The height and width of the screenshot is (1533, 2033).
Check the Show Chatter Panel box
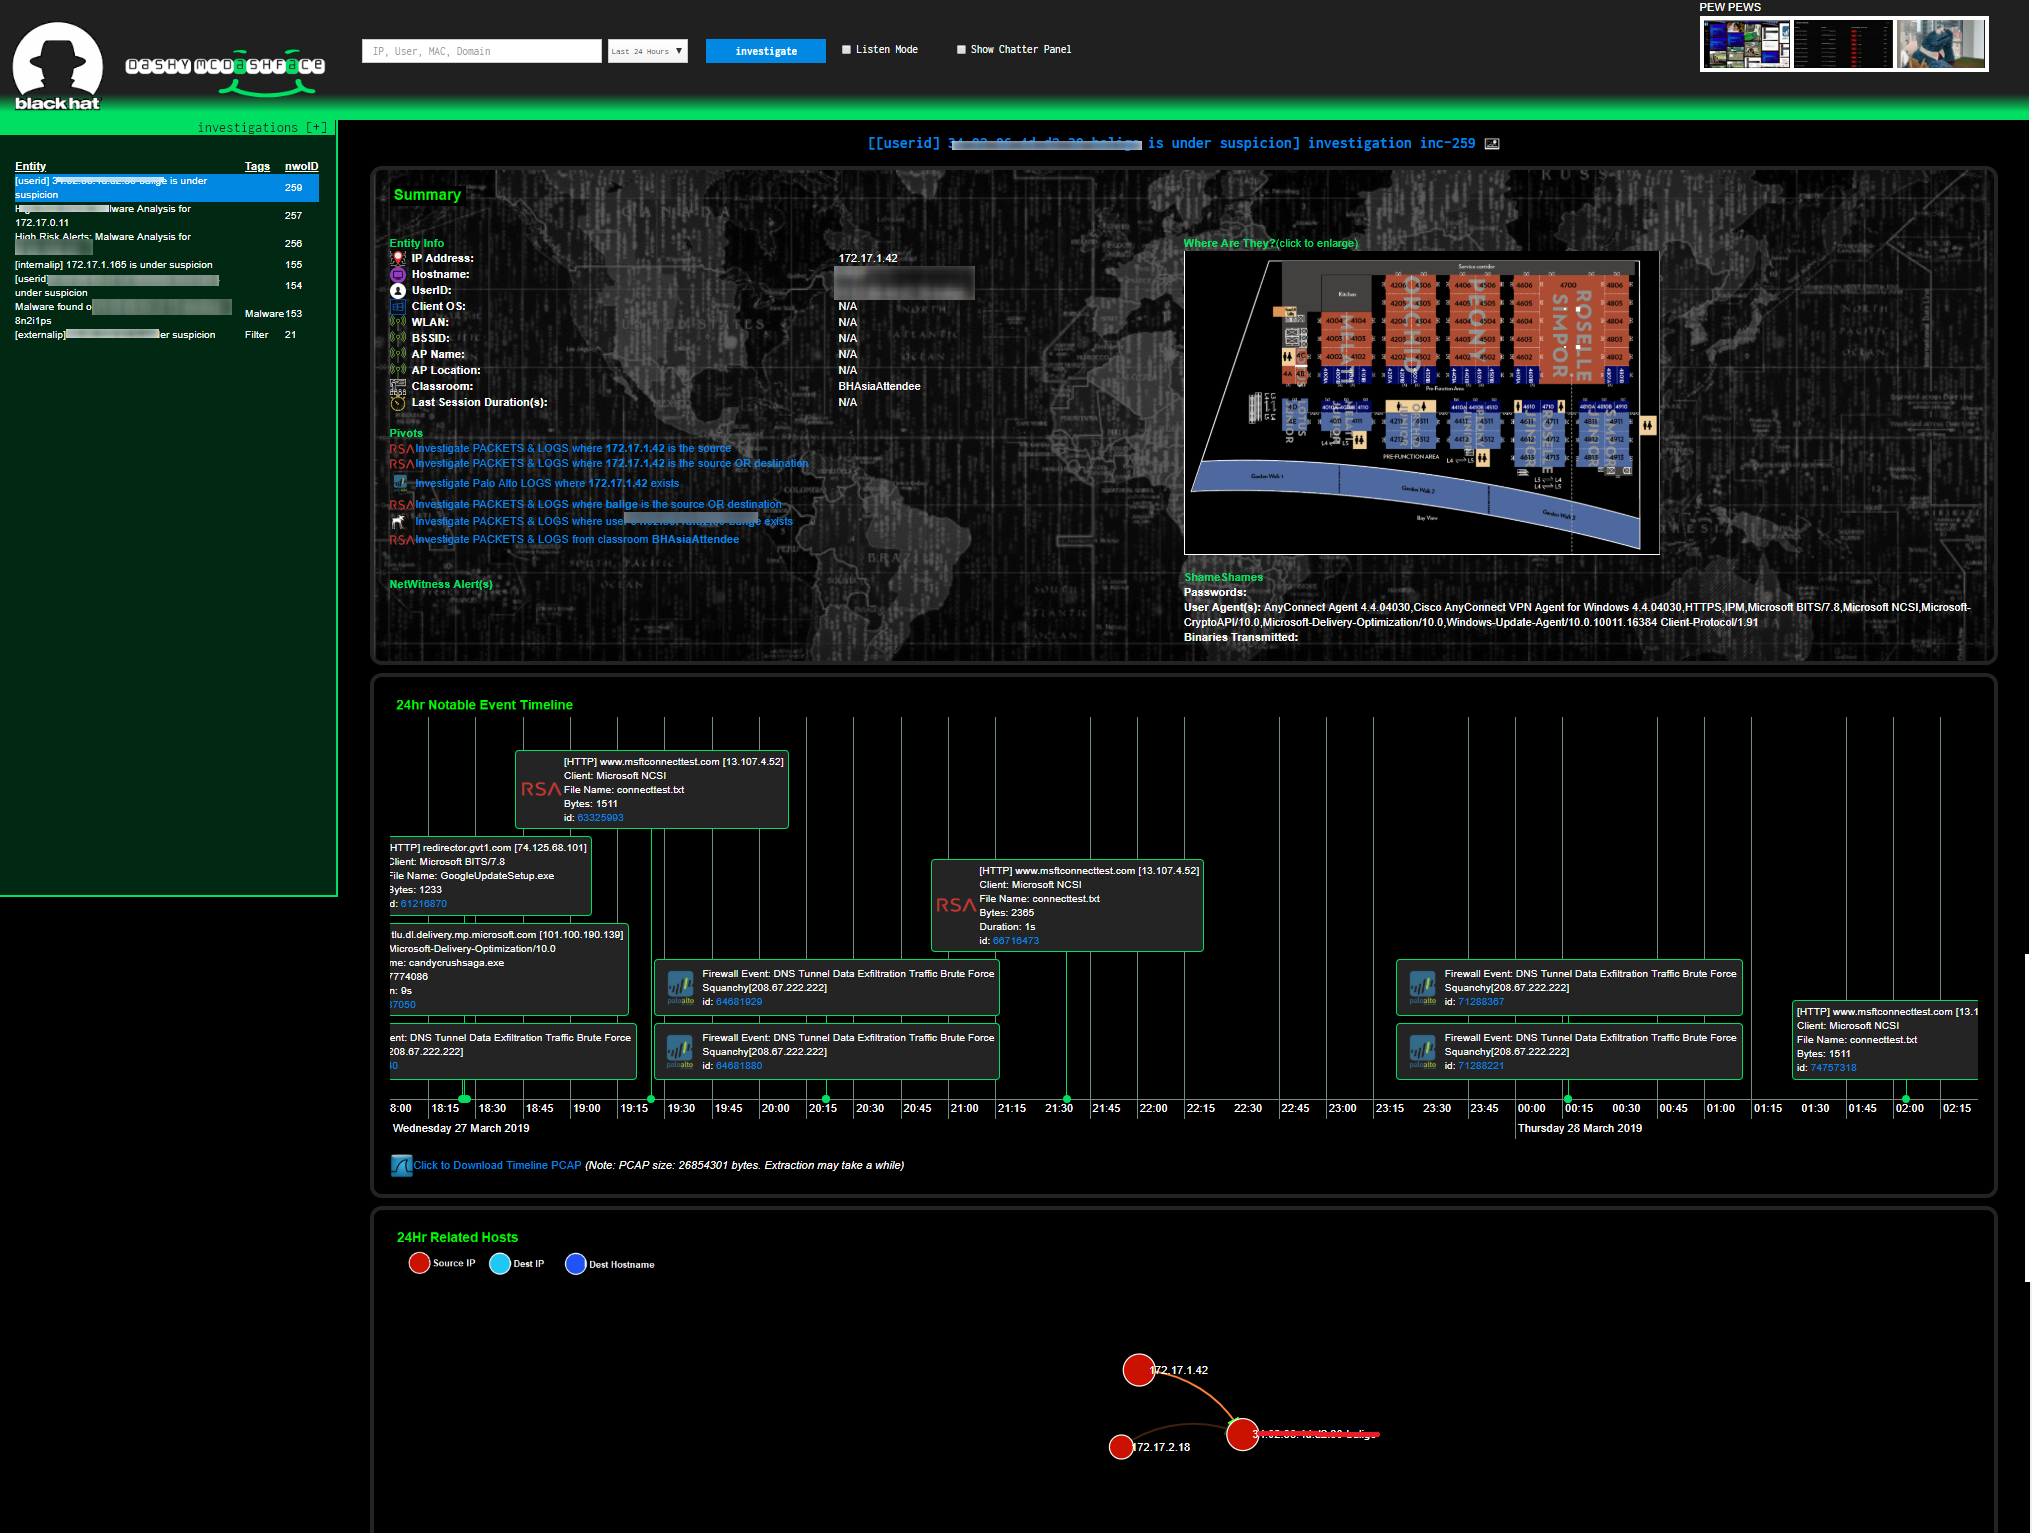[961, 50]
